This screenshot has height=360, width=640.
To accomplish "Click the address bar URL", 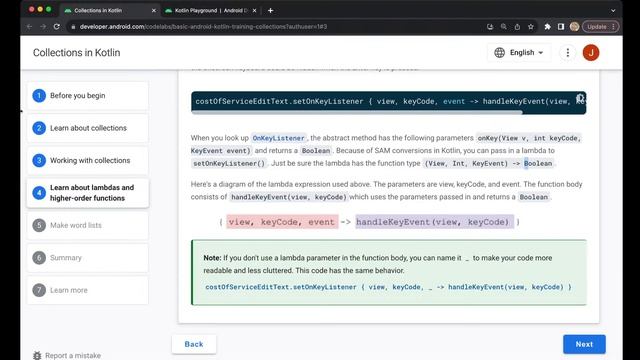I will 203,27.
